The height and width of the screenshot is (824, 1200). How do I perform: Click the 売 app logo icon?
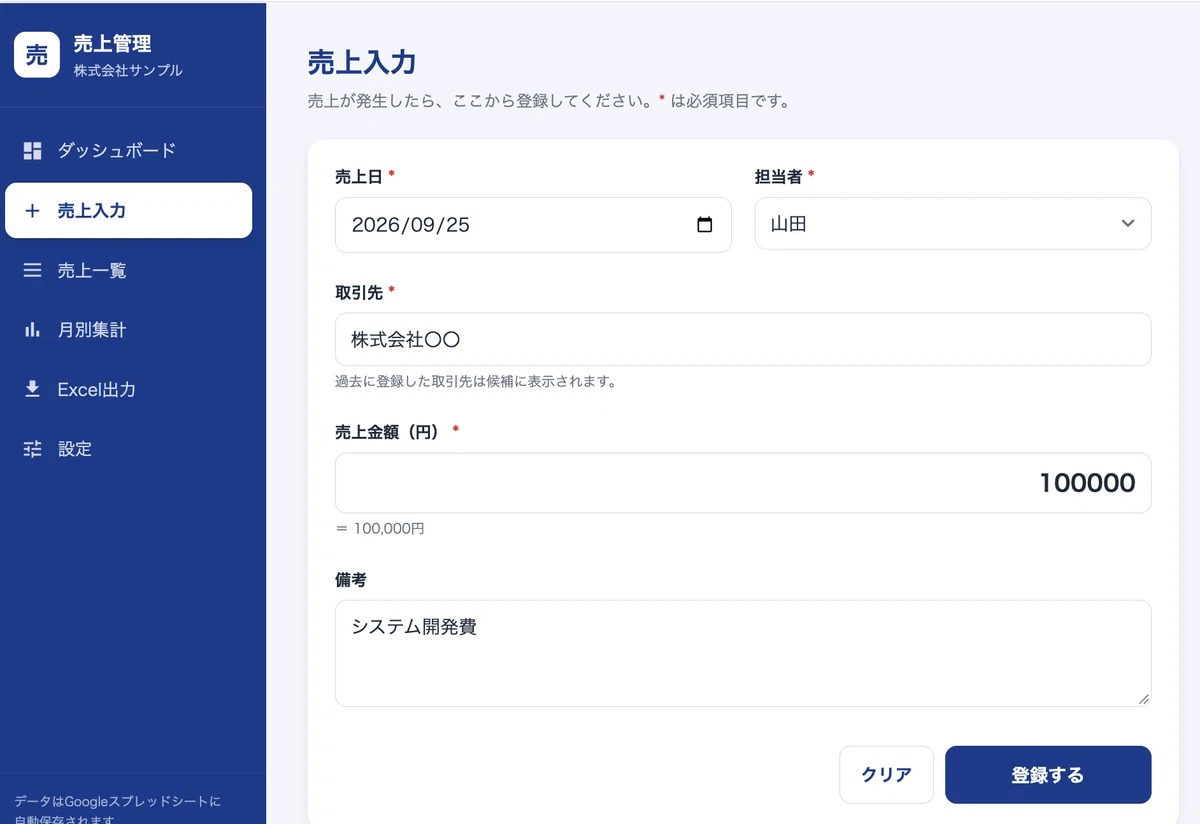[37, 55]
